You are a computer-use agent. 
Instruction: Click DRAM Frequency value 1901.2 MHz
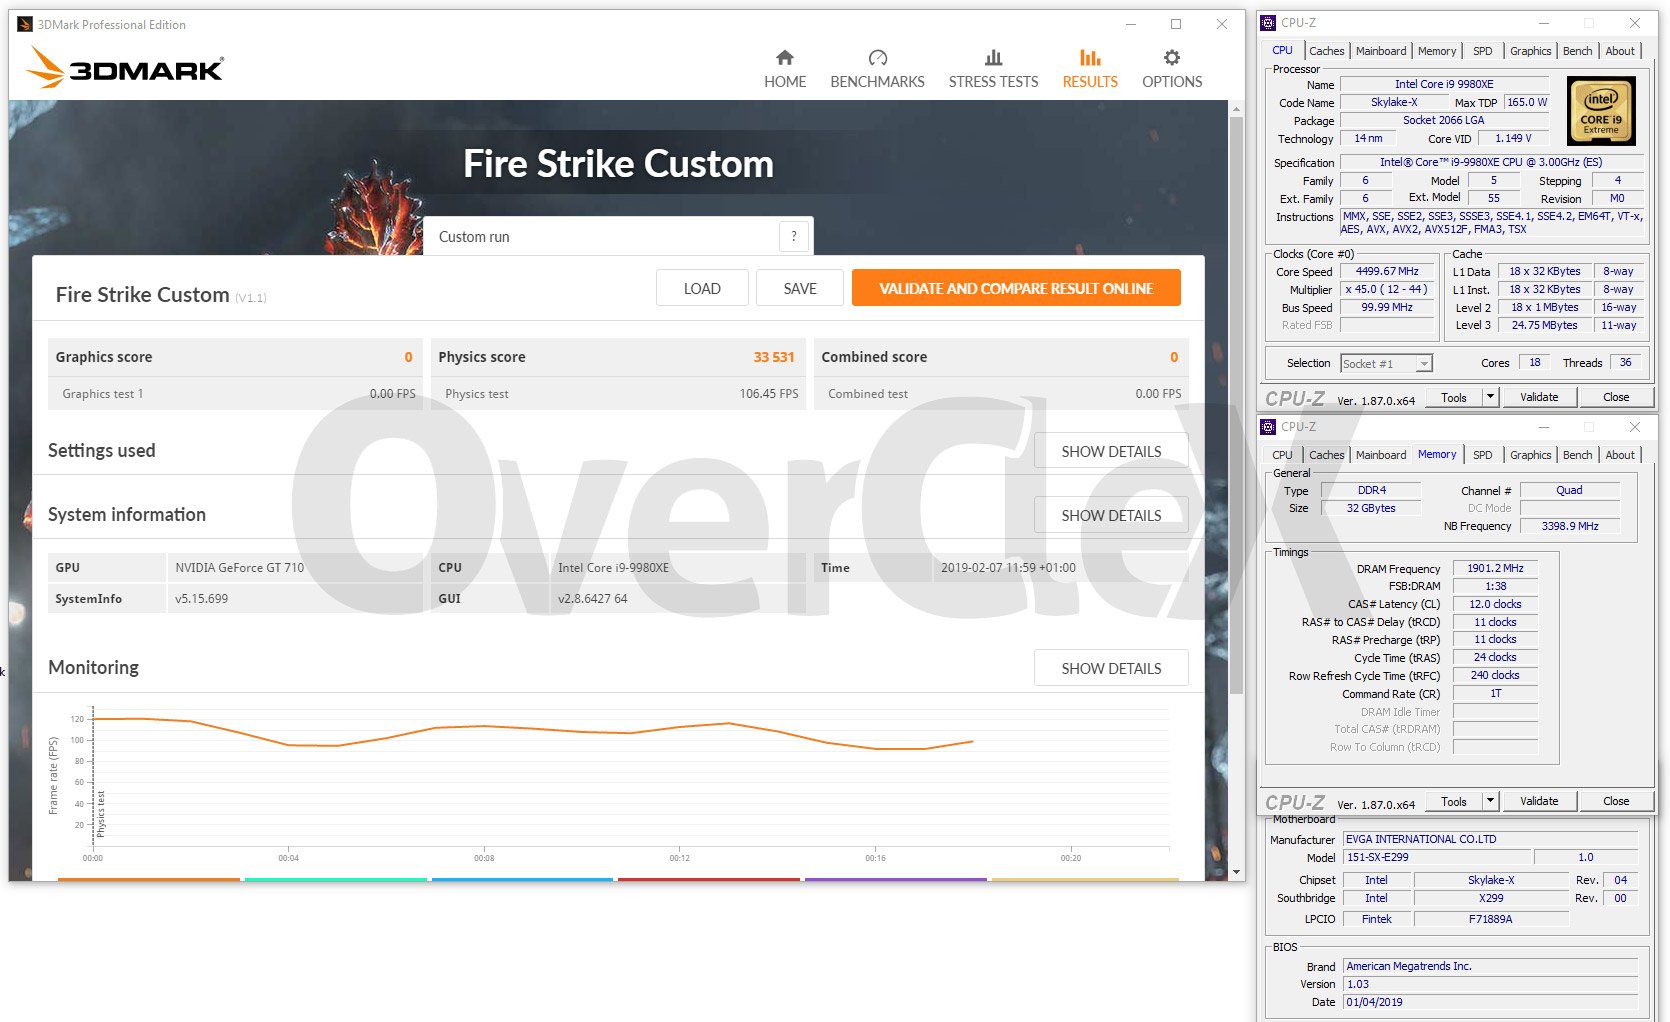pyautogui.click(x=1495, y=568)
